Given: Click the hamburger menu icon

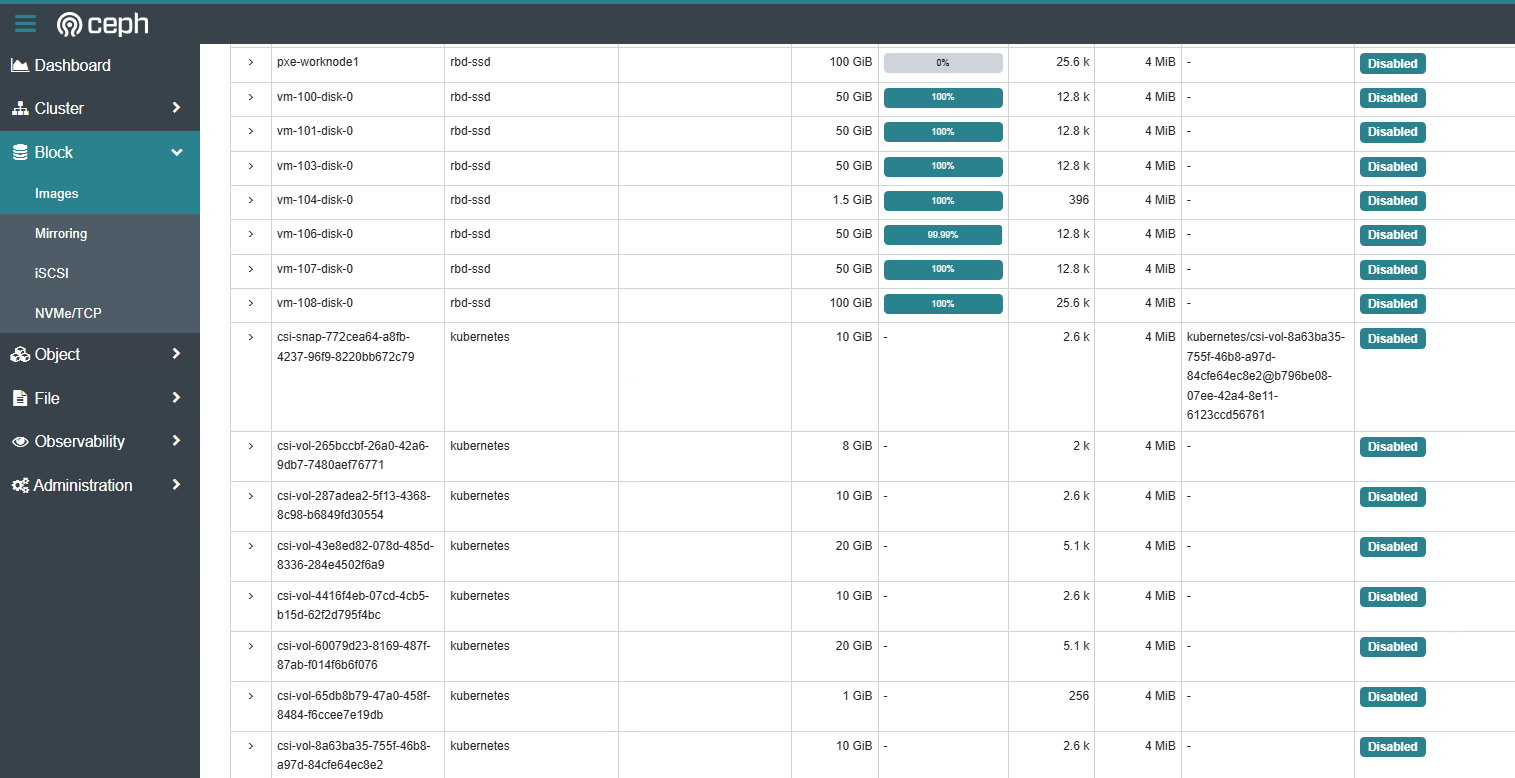Looking at the screenshot, I should pos(25,24).
